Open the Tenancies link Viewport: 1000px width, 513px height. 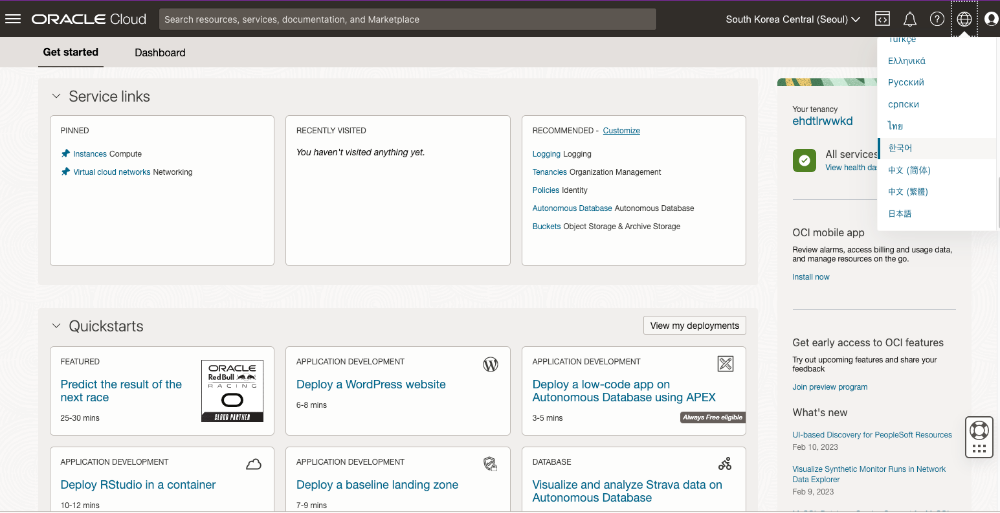point(550,172)
